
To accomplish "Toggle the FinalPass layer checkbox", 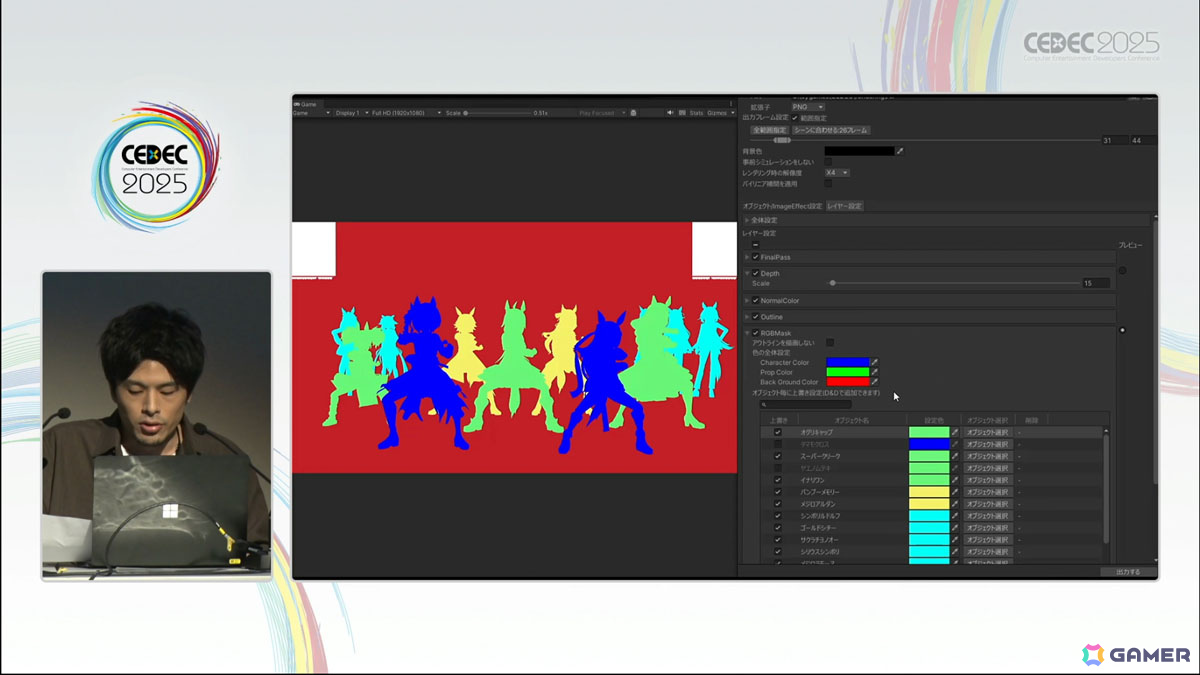I will pyautogui.click(x=756, y=257).
